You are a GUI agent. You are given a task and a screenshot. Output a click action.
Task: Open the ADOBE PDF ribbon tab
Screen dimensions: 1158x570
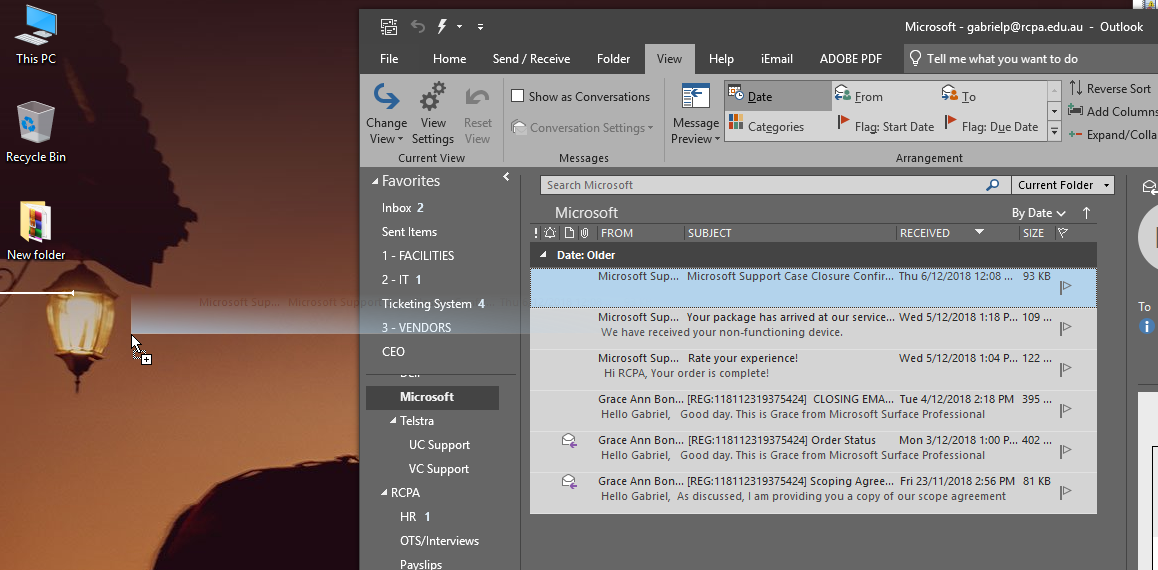(850, 59)
